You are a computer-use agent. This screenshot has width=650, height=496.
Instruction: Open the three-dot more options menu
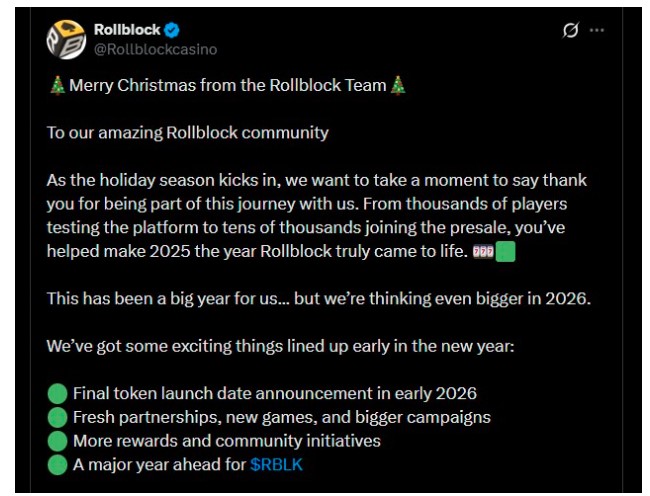pyautogui.click(x=597, y=31)
